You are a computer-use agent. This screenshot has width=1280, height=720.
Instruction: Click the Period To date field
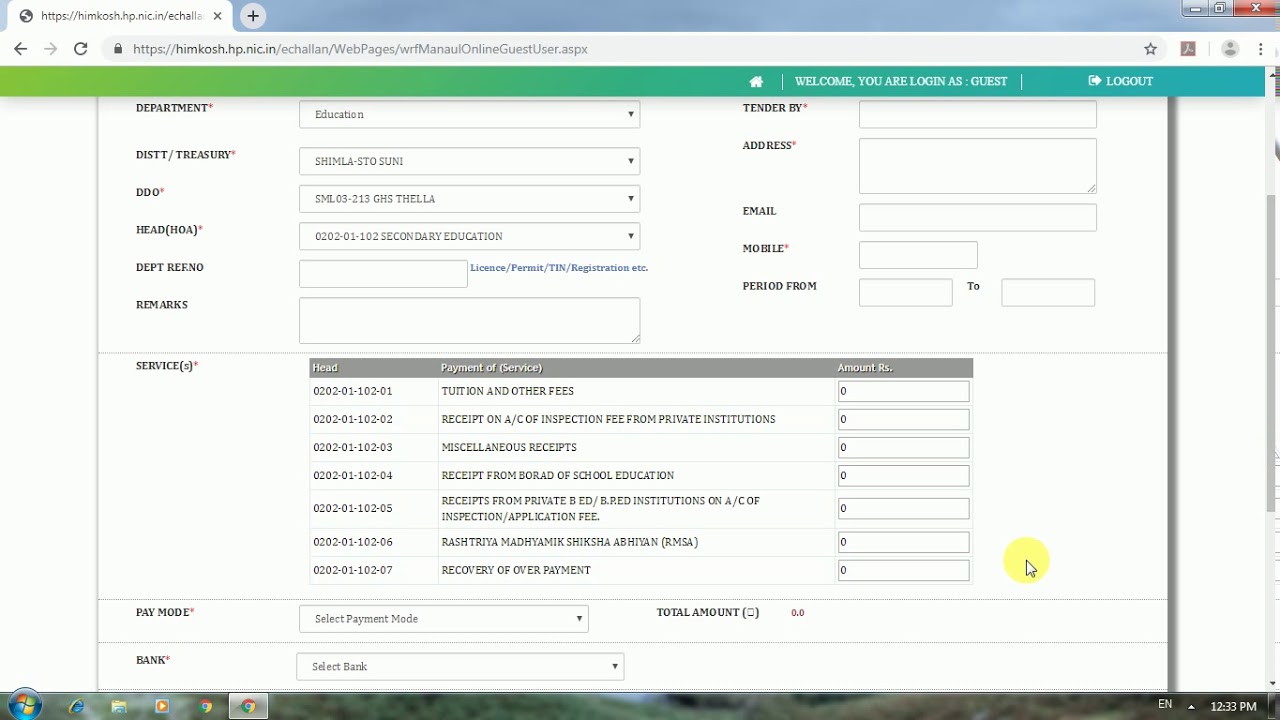1048,292
